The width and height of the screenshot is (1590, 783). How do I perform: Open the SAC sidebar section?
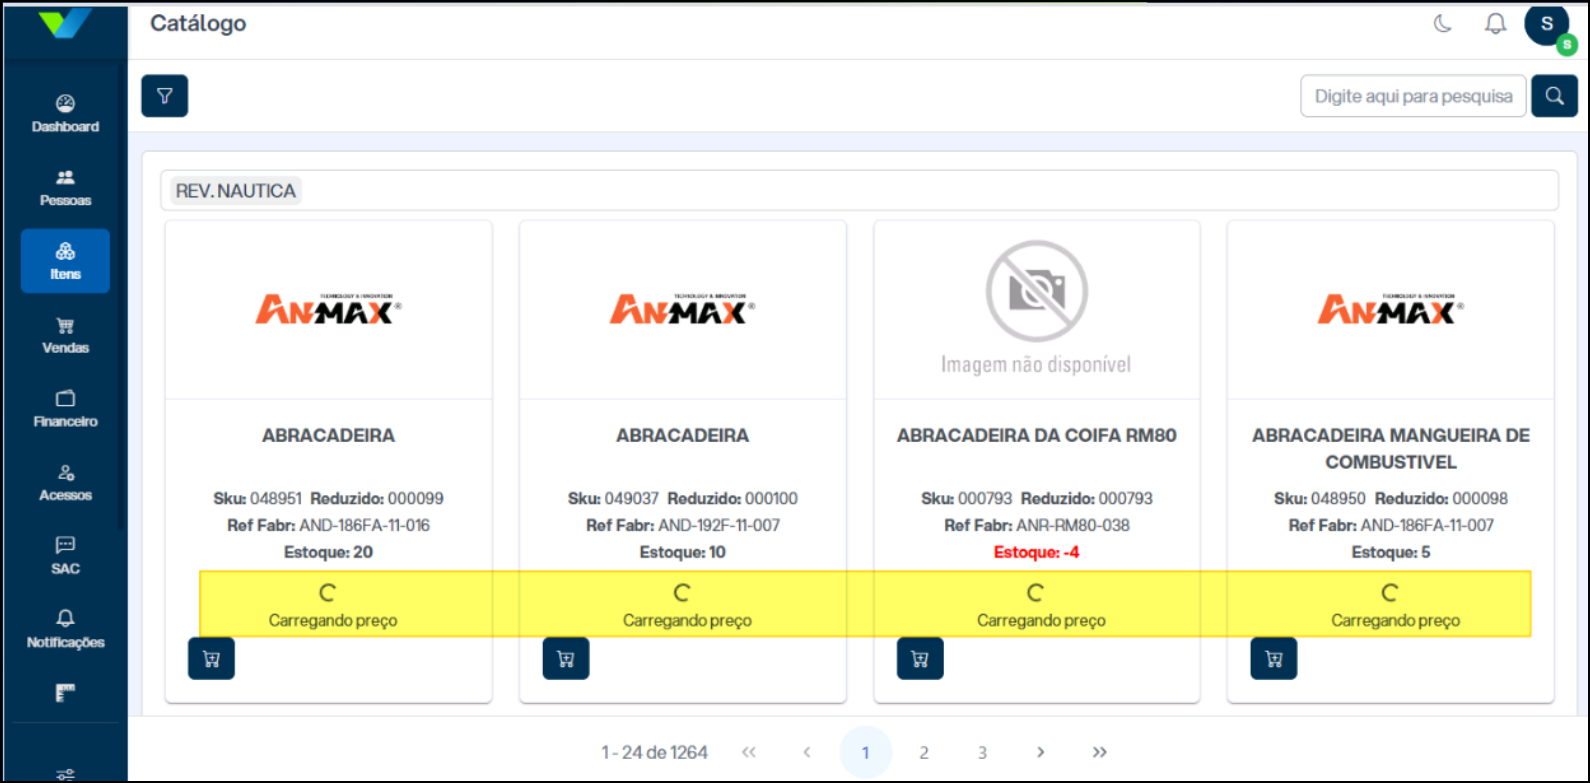point(65,556)
